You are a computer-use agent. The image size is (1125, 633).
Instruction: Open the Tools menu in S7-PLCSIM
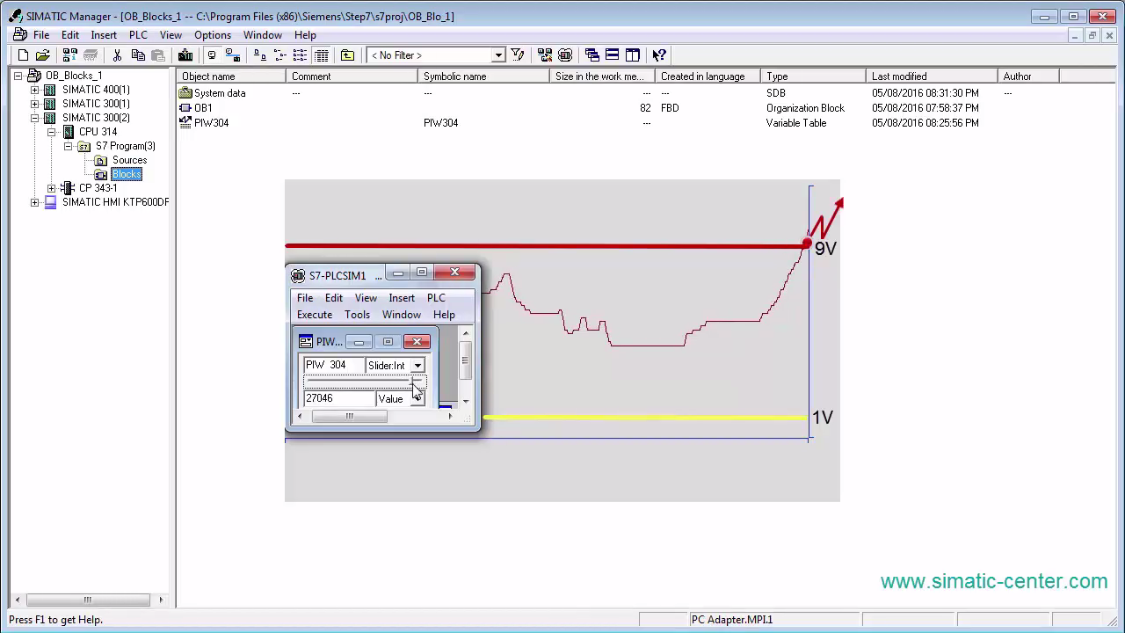[x=357, y=315]
